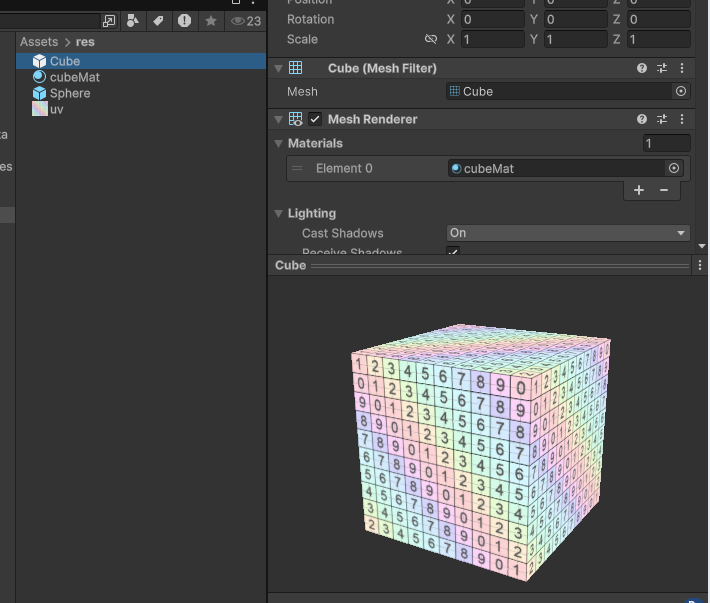Open Mesh Filter presets
Viewport: 710px width, 603px height.
pos(662,68)
